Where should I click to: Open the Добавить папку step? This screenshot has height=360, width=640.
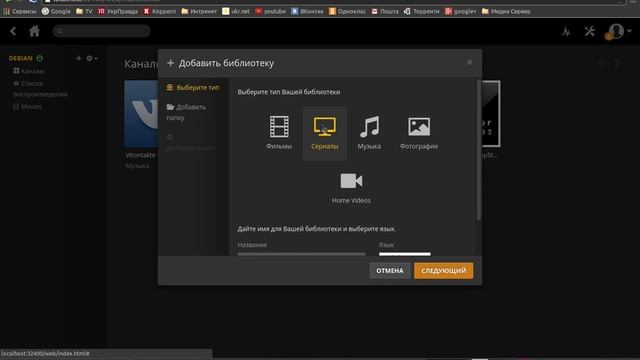tap(186, 112)
